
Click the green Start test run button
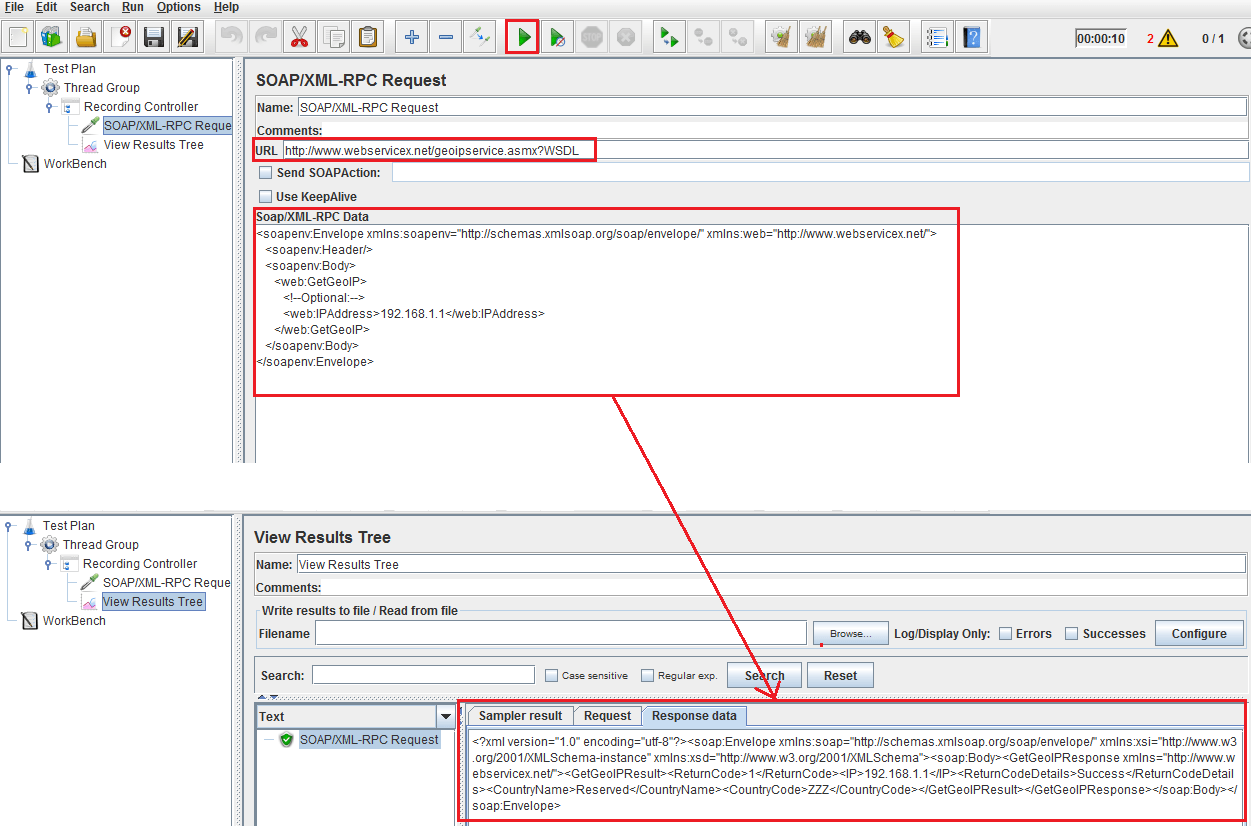[522, 38]
